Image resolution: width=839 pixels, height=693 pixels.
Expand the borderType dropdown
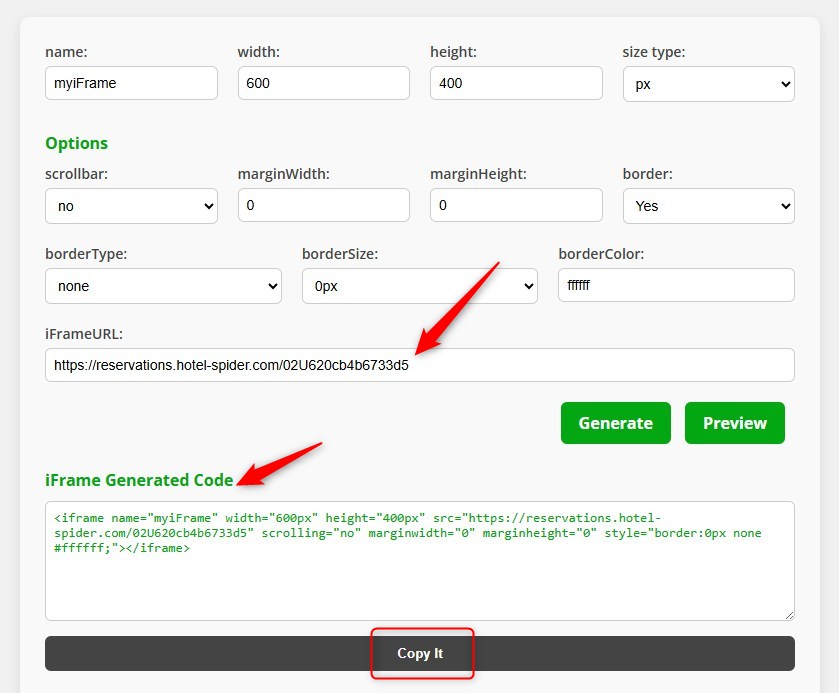(163, 286)
